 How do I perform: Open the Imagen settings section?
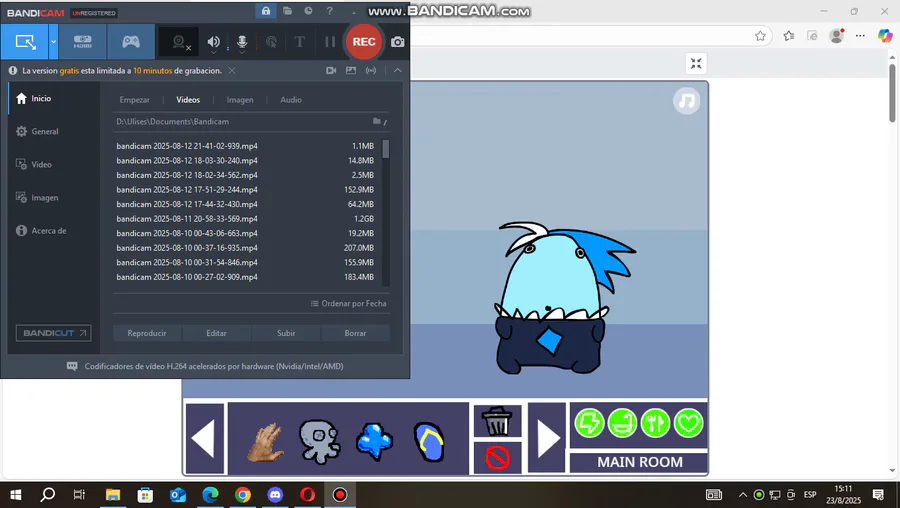coord(54,197)
